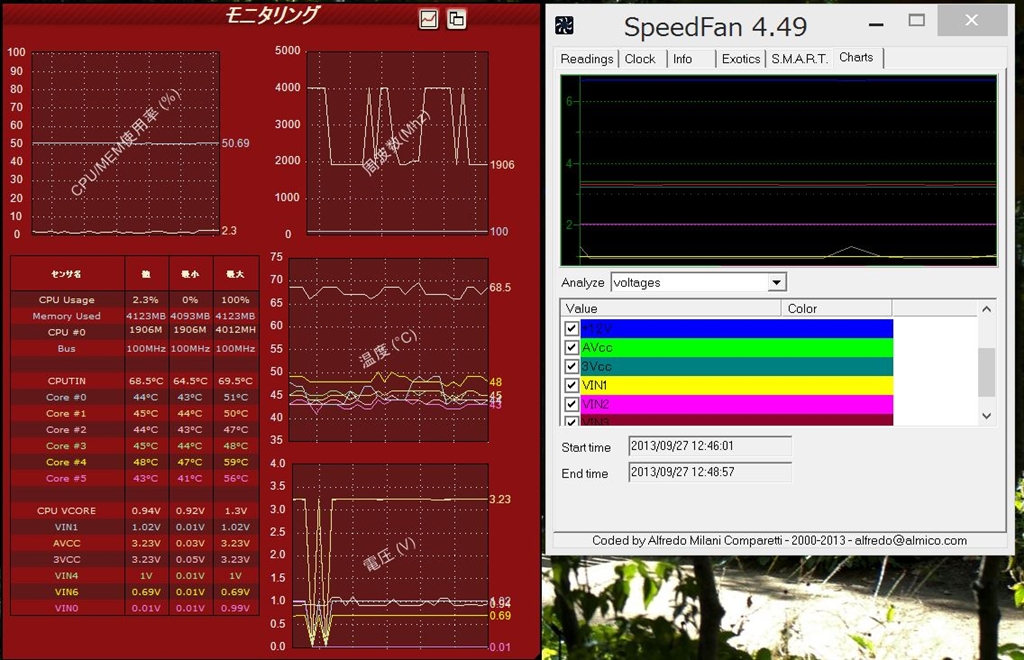Click the magenta color swatch for VIN2
Image resolution: width=1024 pixels, height=660 pixels.
pyautogui.click(x=737, y=404)
